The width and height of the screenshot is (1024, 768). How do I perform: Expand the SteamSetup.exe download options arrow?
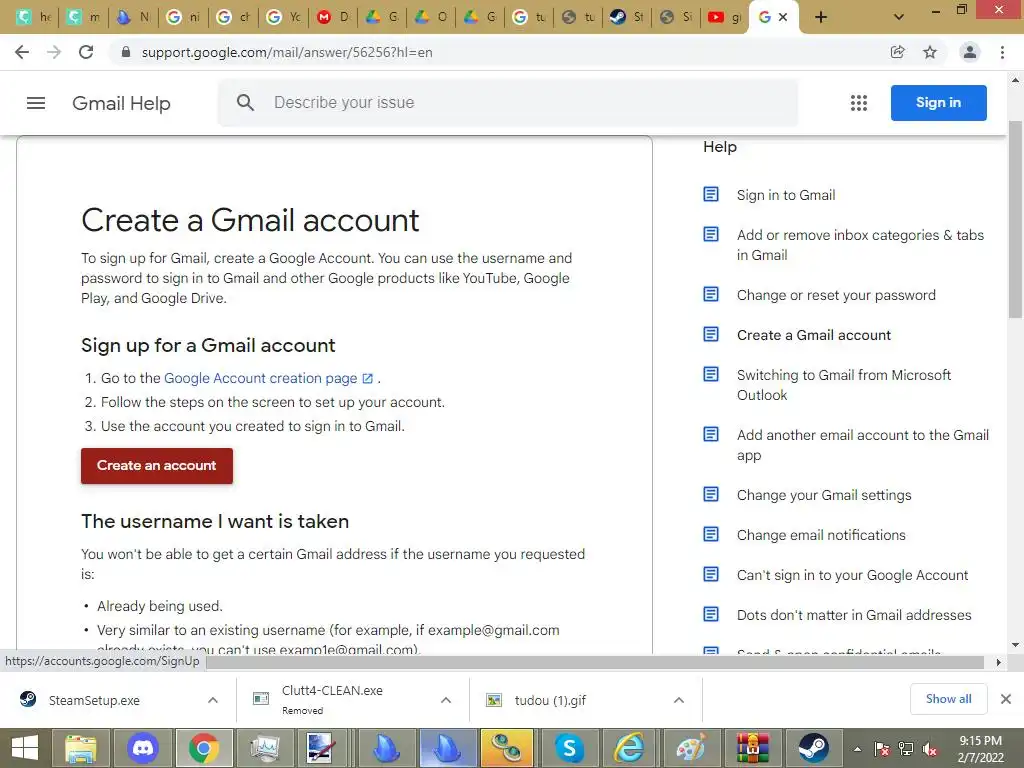point(213,700)
